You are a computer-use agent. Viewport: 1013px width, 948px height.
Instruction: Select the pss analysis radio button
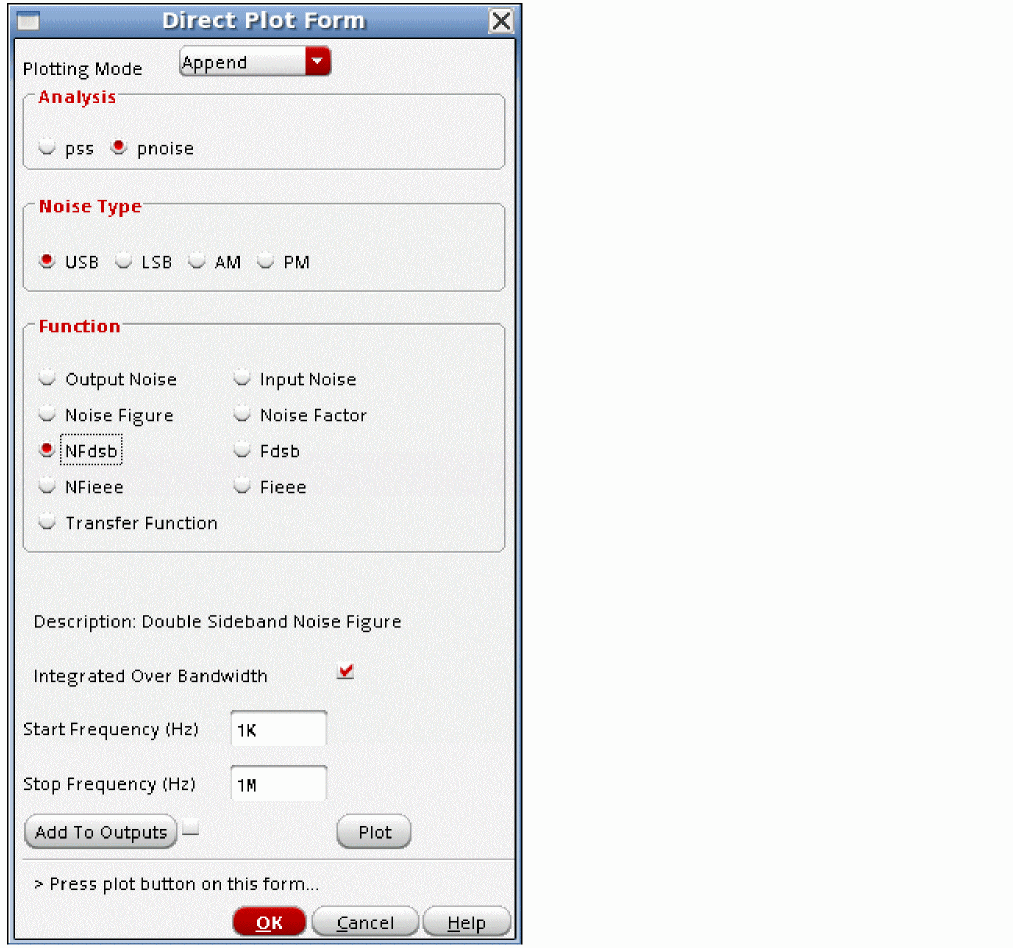coord(47,147)
